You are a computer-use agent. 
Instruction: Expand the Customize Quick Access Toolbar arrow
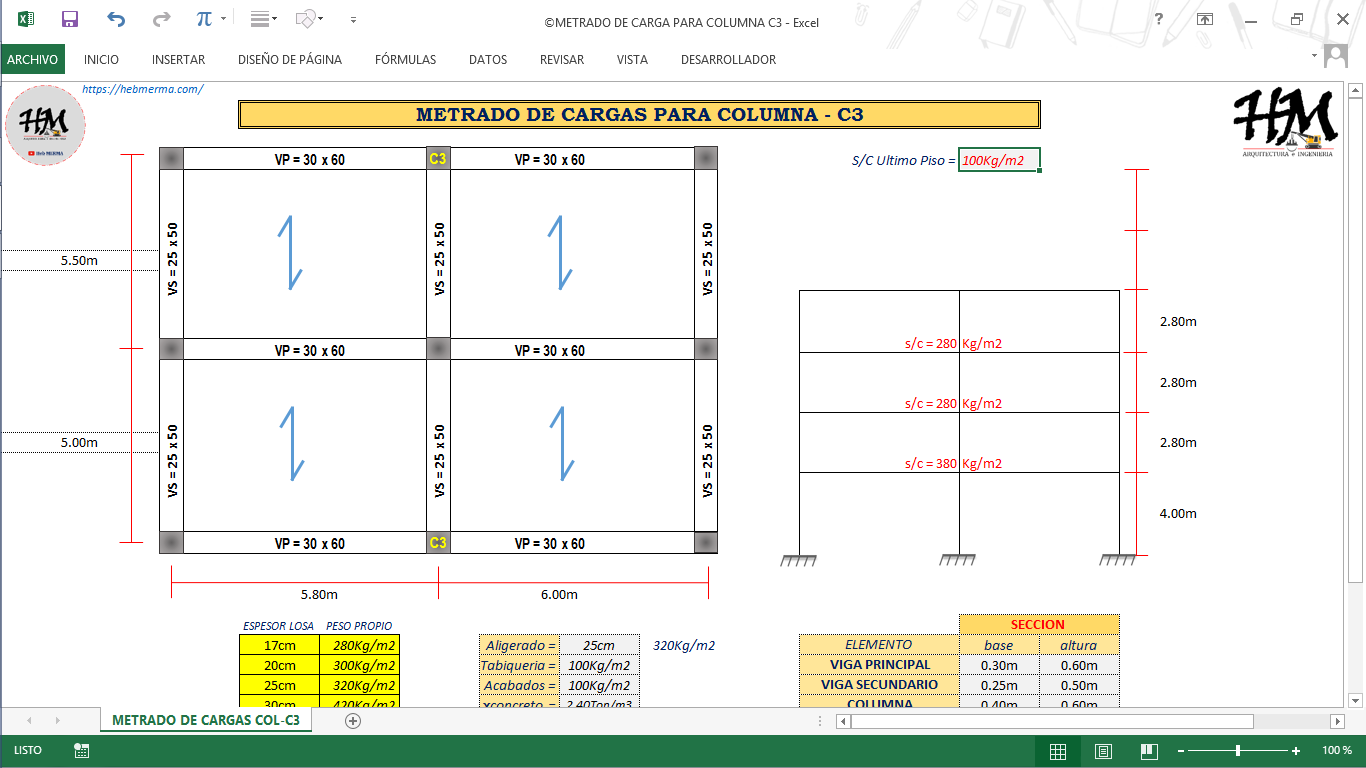coord(353,19)
